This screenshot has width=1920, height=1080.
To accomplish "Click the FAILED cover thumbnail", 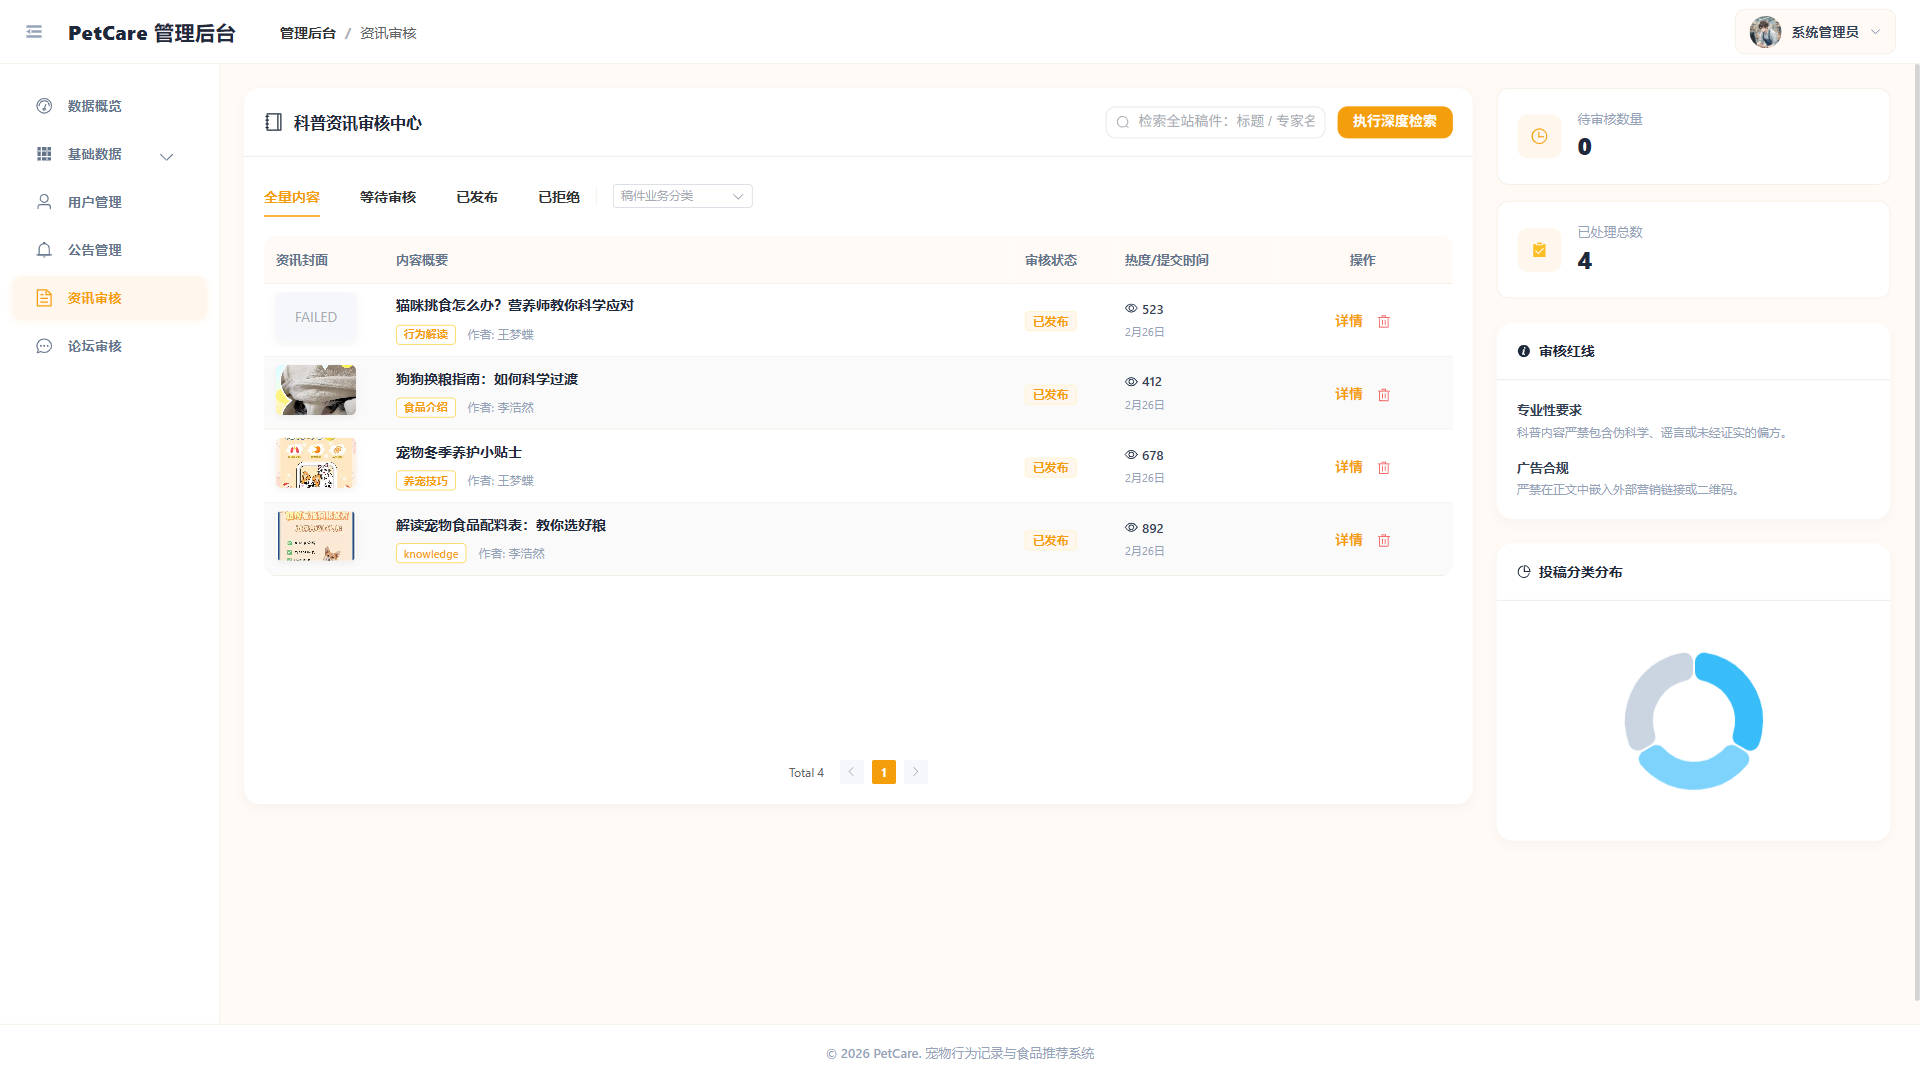I will [316, 317].
